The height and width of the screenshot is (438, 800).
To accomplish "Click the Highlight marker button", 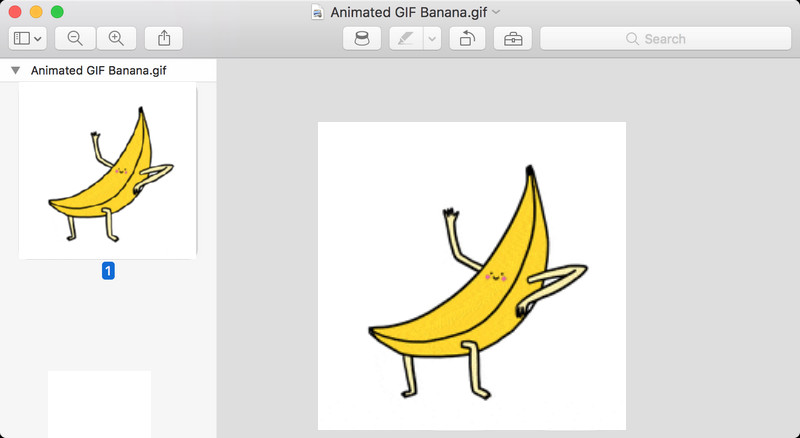I will click(406, 39).
